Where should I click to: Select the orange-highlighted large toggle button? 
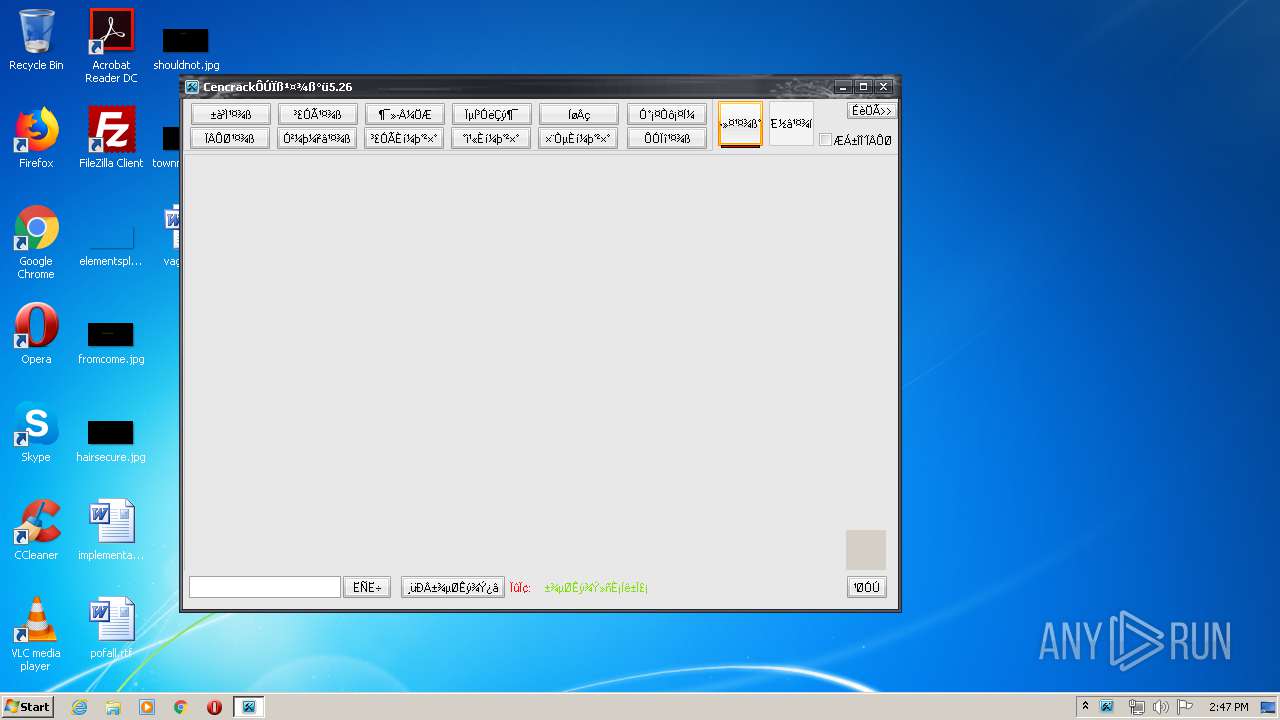tap(740, 124)
